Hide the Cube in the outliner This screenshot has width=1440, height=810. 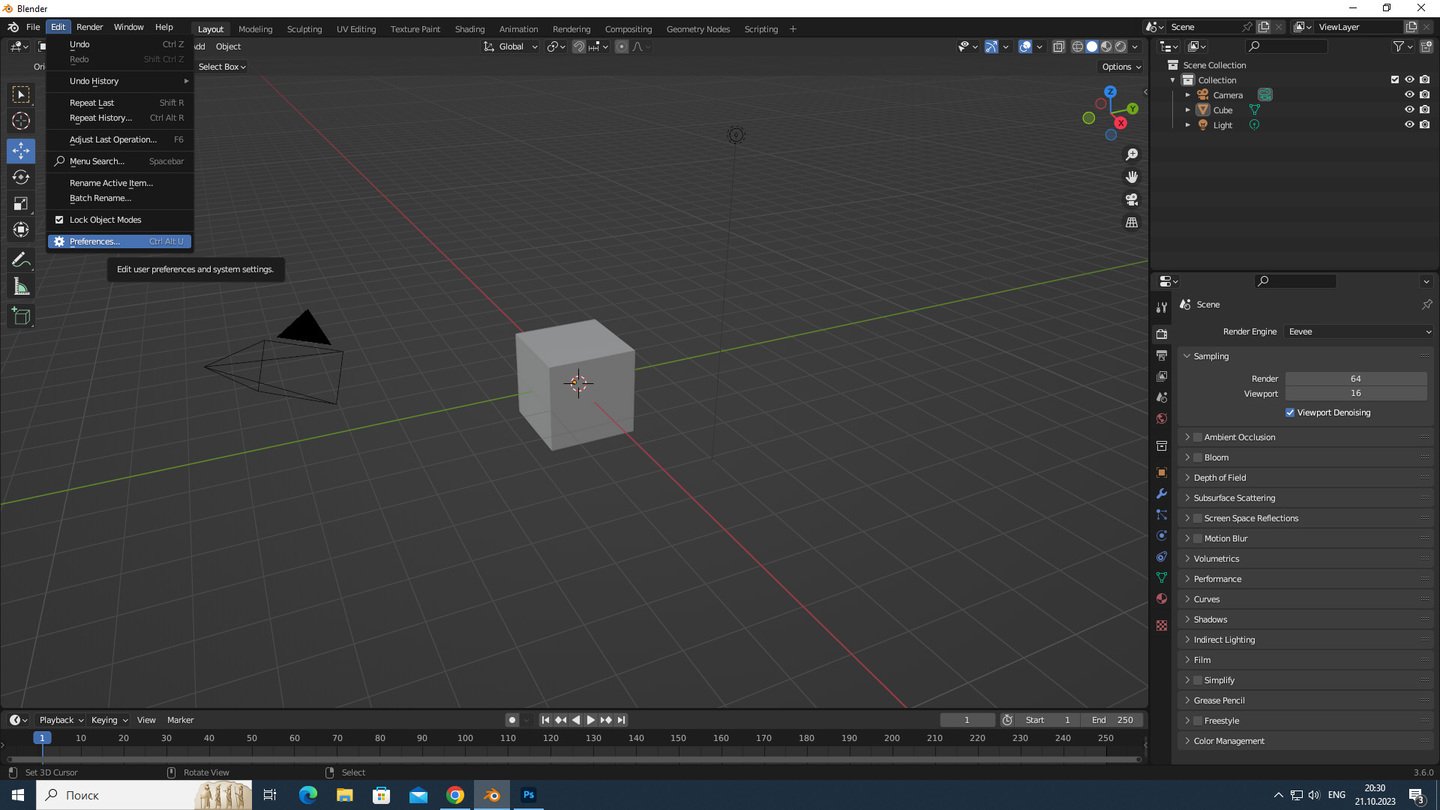(x=1409, y=110)
